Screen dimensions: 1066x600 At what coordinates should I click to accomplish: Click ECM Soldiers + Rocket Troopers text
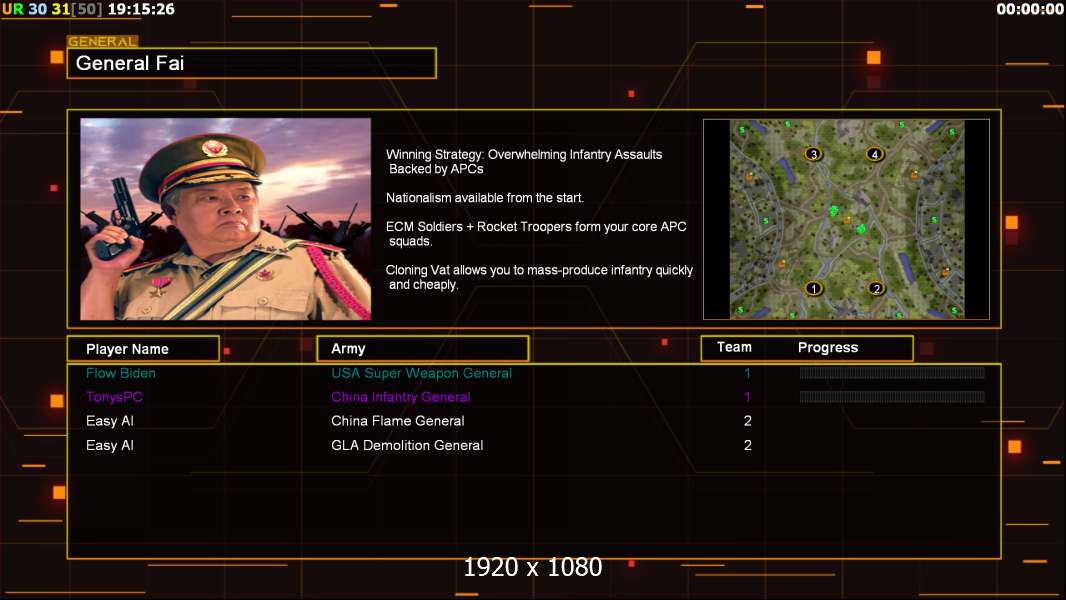pos(536,234)
